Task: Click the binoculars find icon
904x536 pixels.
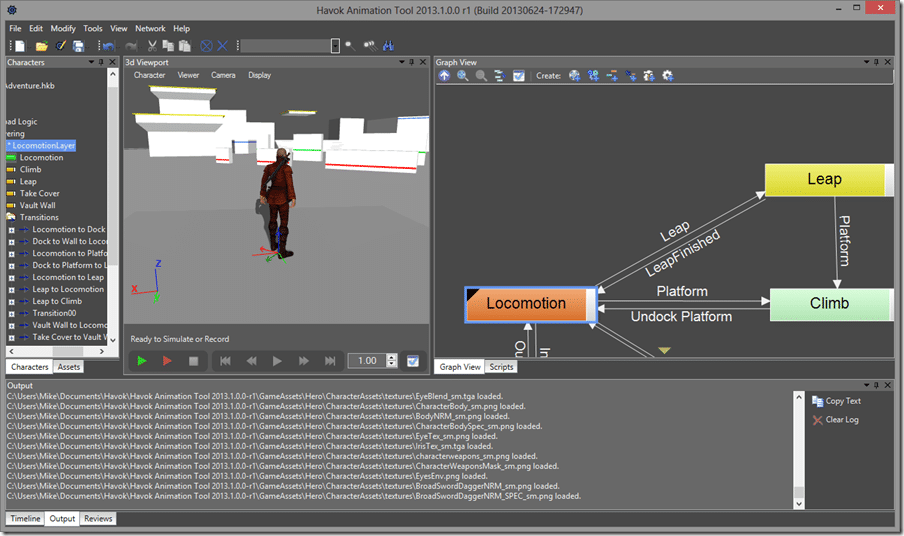Action: tap(388, 46)
